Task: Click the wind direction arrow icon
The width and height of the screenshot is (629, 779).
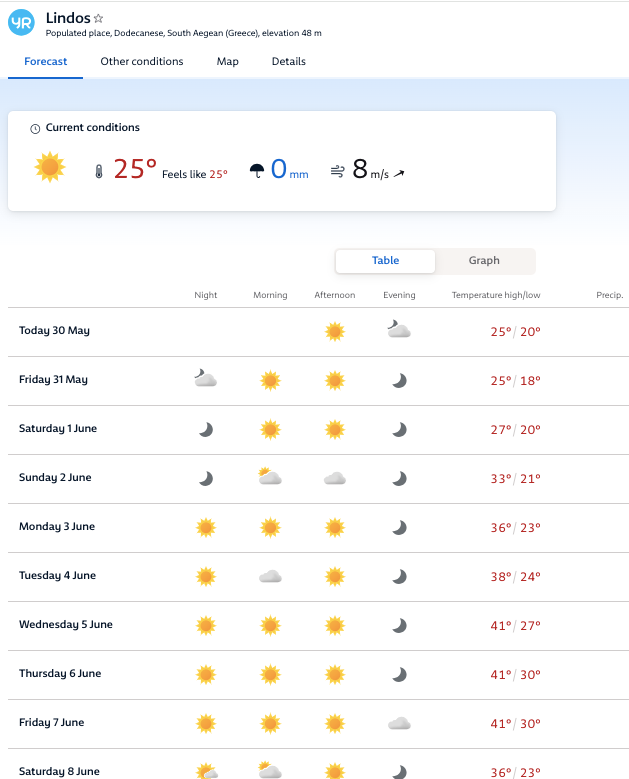Action: 399,173
